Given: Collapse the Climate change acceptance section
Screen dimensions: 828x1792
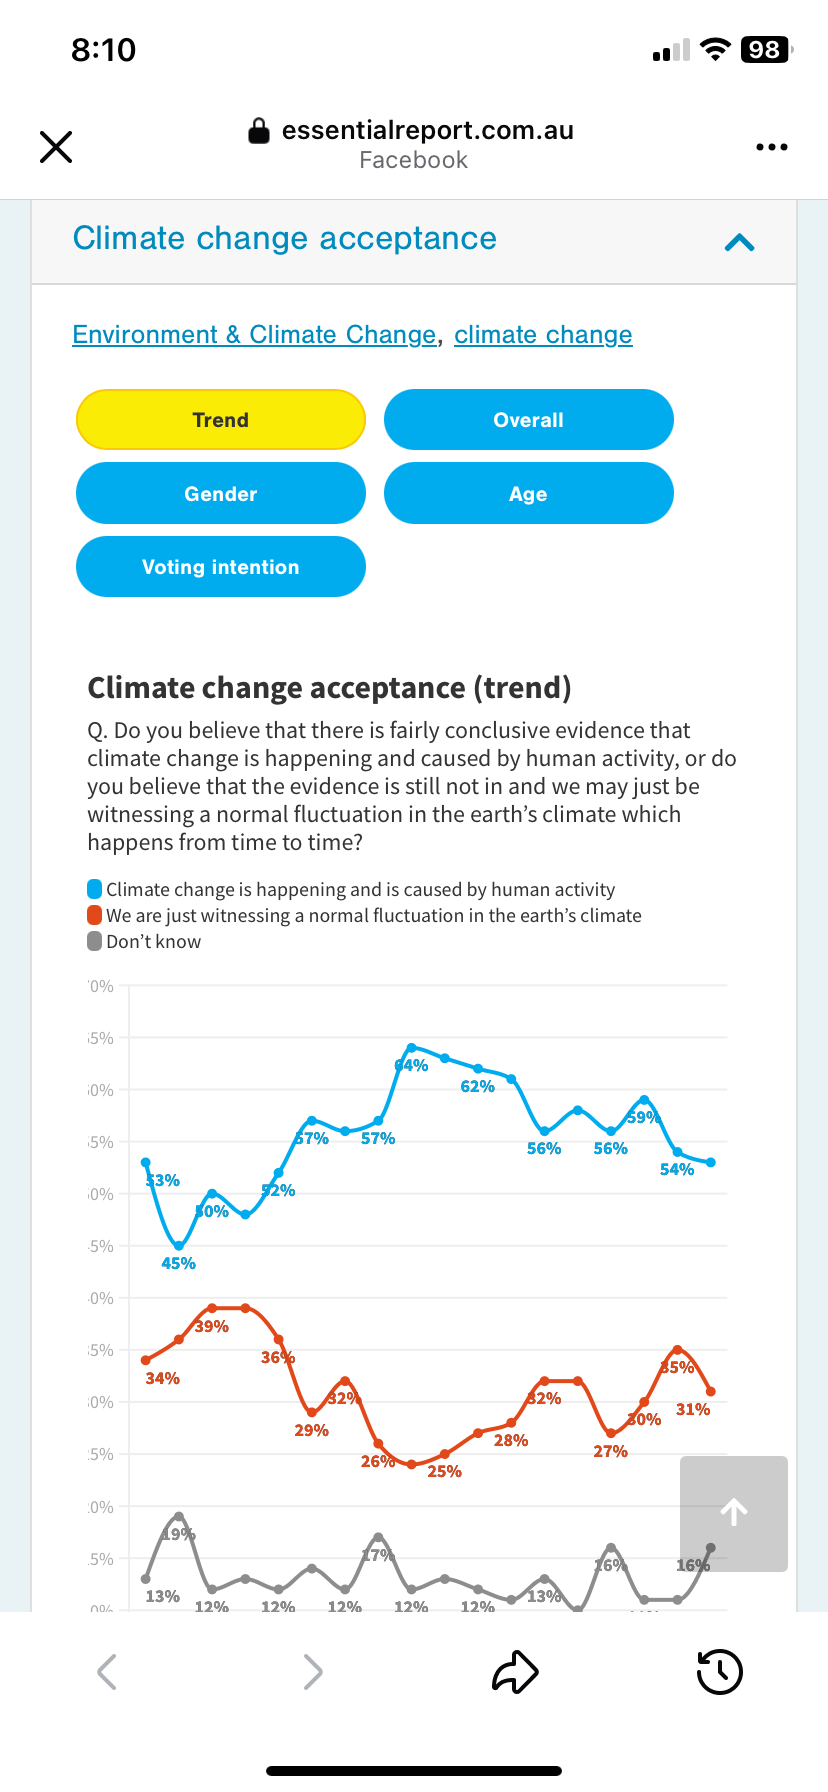Looking at the screenshot, I should (739, 242).
